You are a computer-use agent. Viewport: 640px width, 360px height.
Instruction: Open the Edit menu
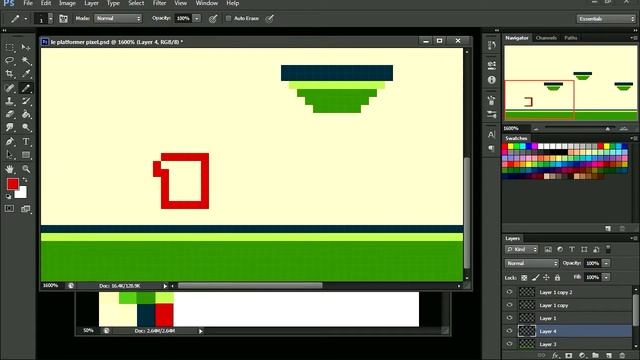(x=46, y=3)
